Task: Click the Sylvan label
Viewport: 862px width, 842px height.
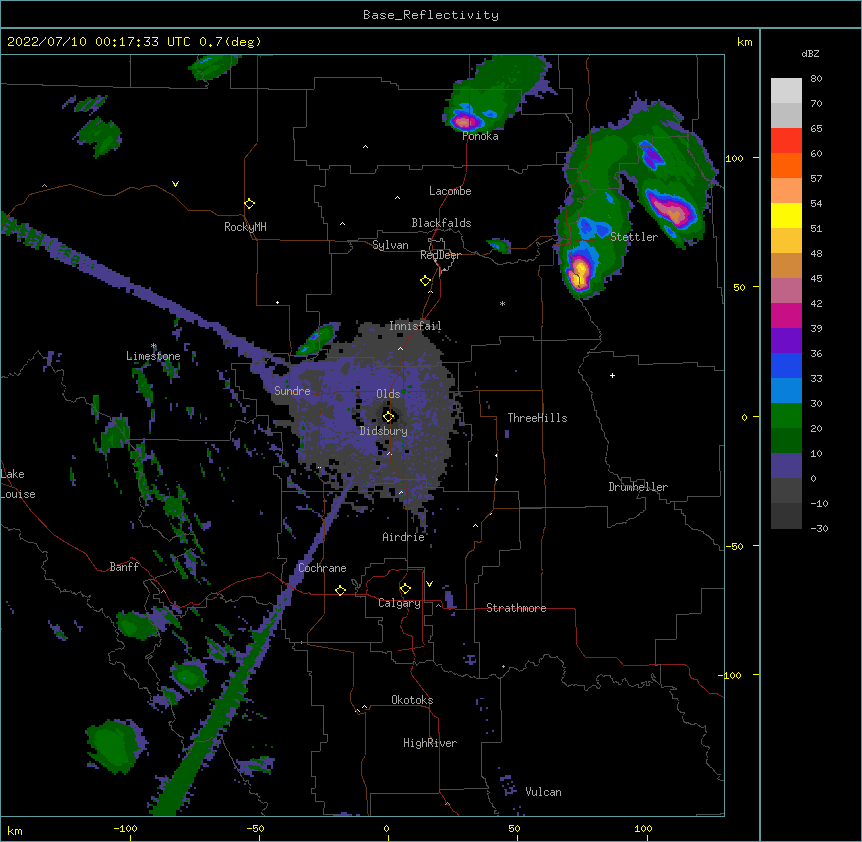Action: [390, 245]
